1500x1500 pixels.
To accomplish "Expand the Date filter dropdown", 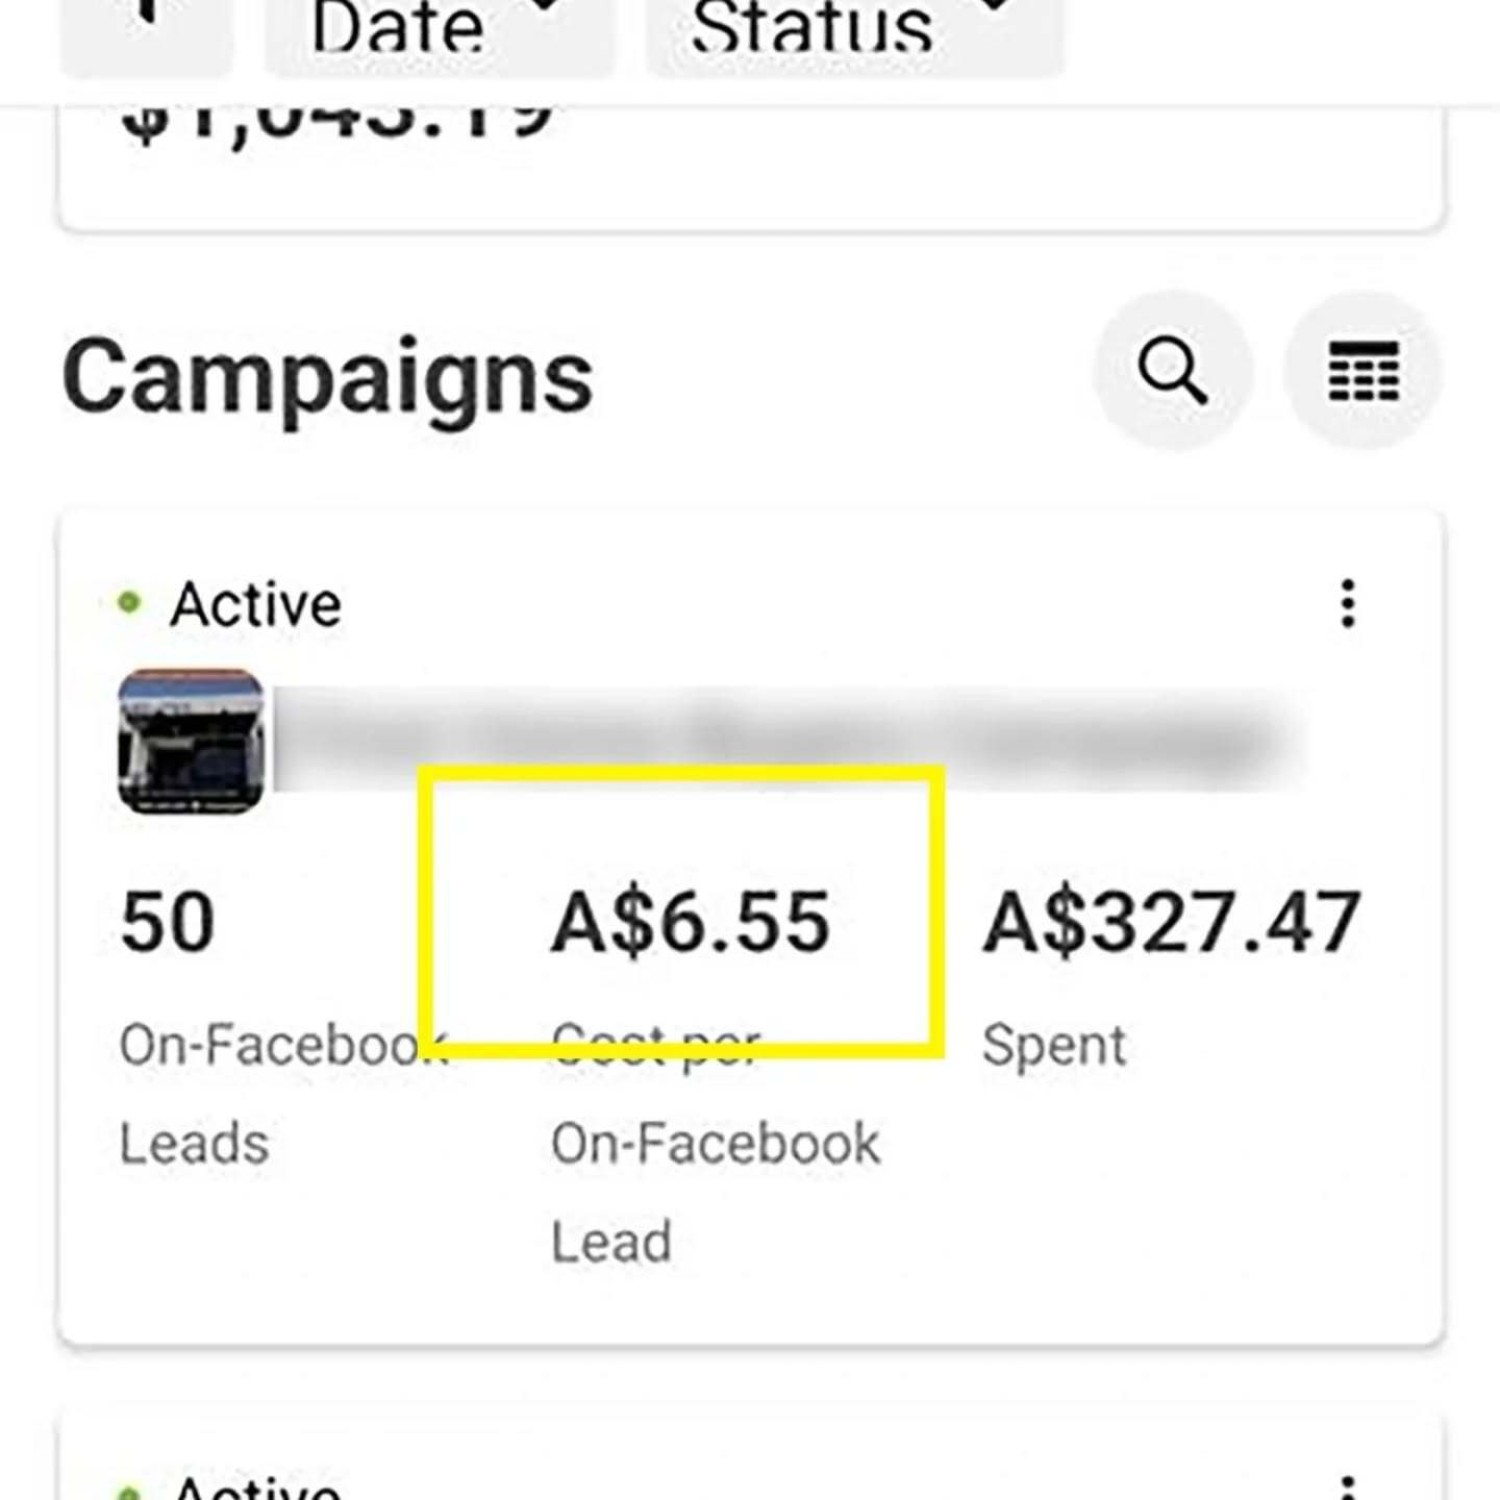I will pyautogui.click(x=438, y=30).
